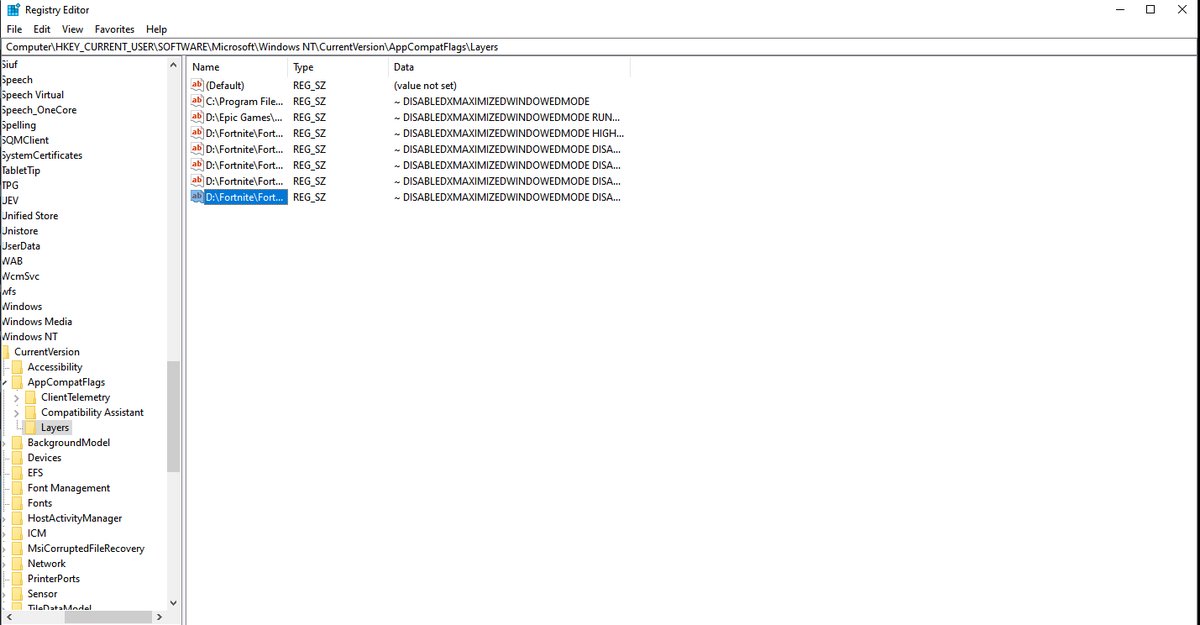Select the UEV key

coord(10,200)
